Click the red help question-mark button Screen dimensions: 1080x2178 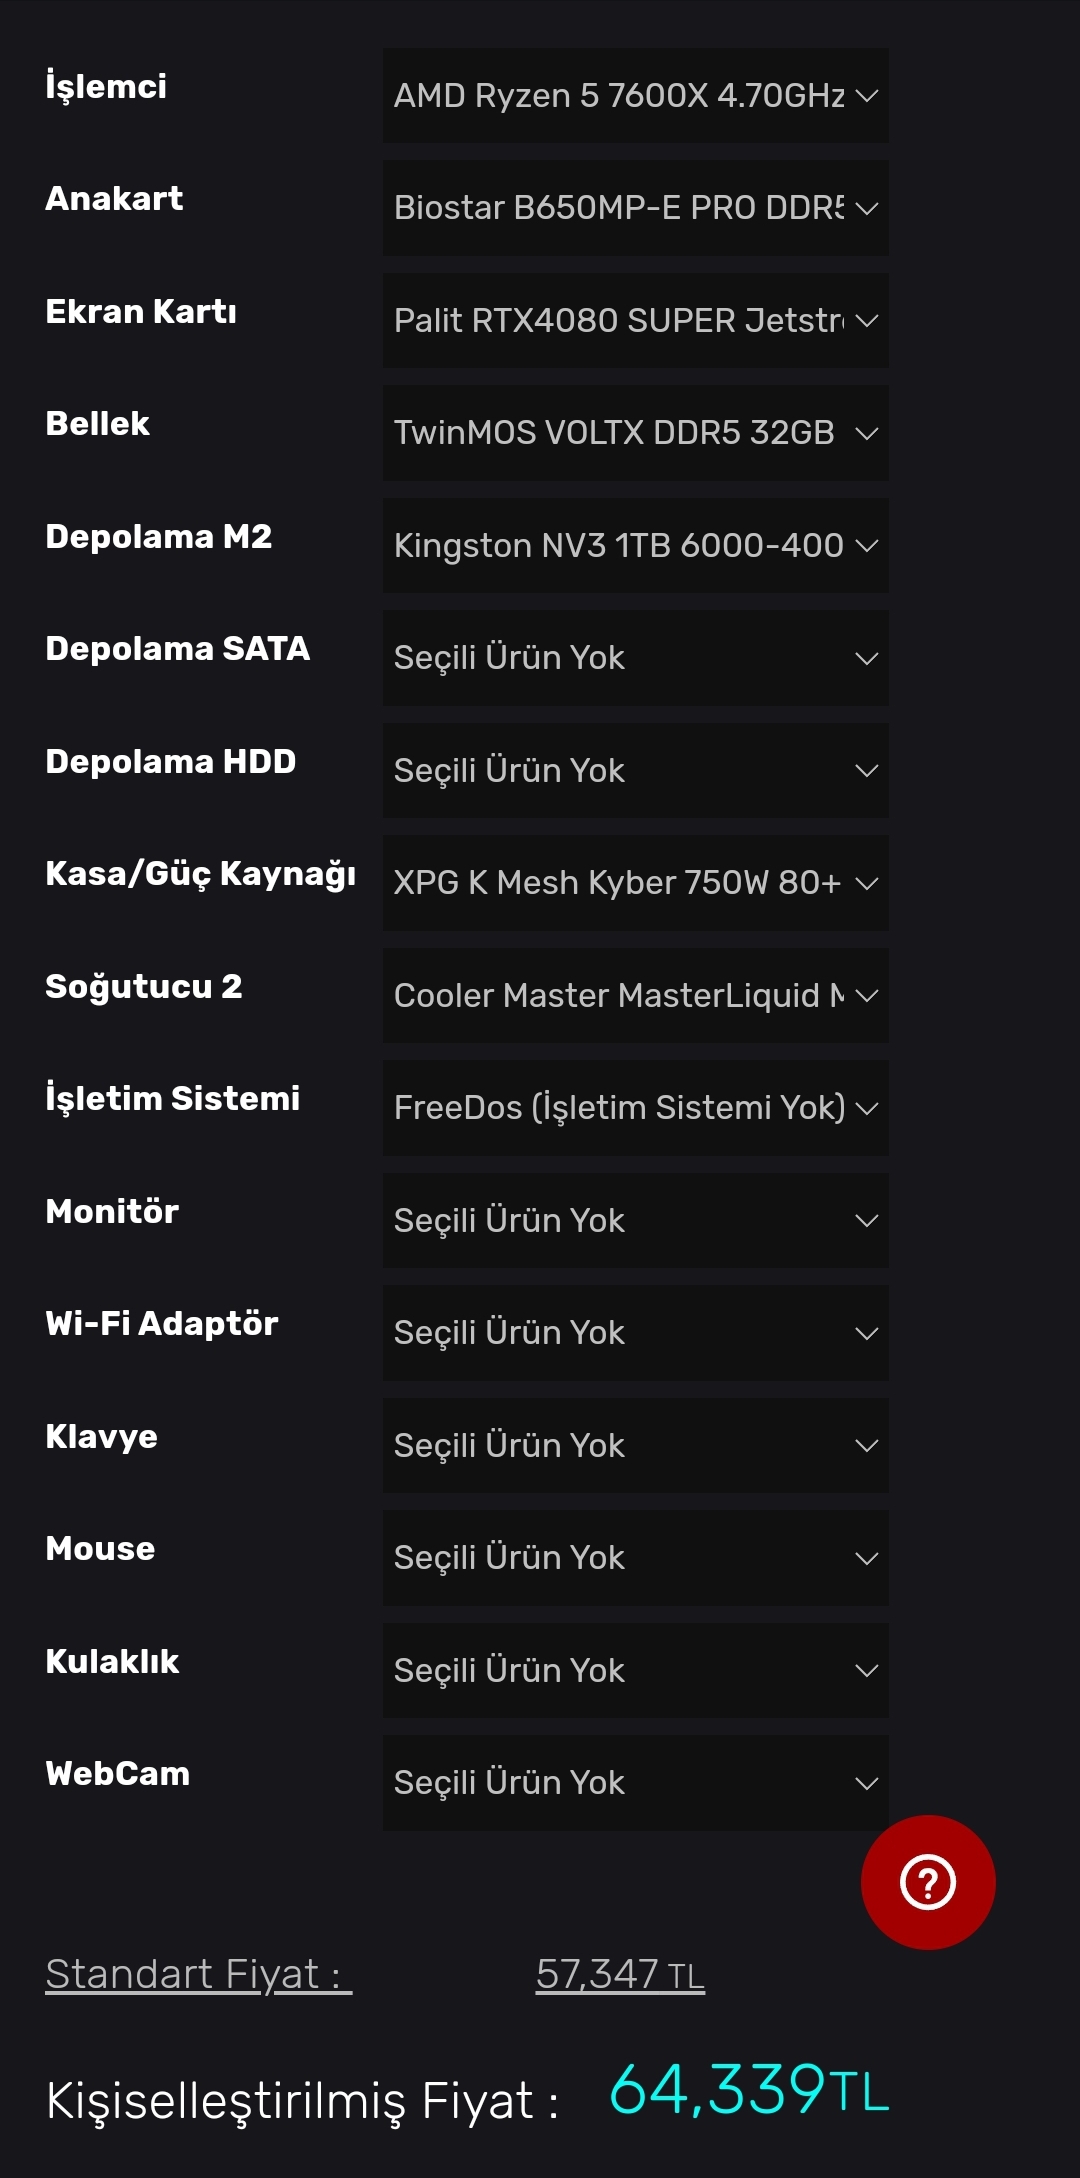click(x=927, y=1882)
